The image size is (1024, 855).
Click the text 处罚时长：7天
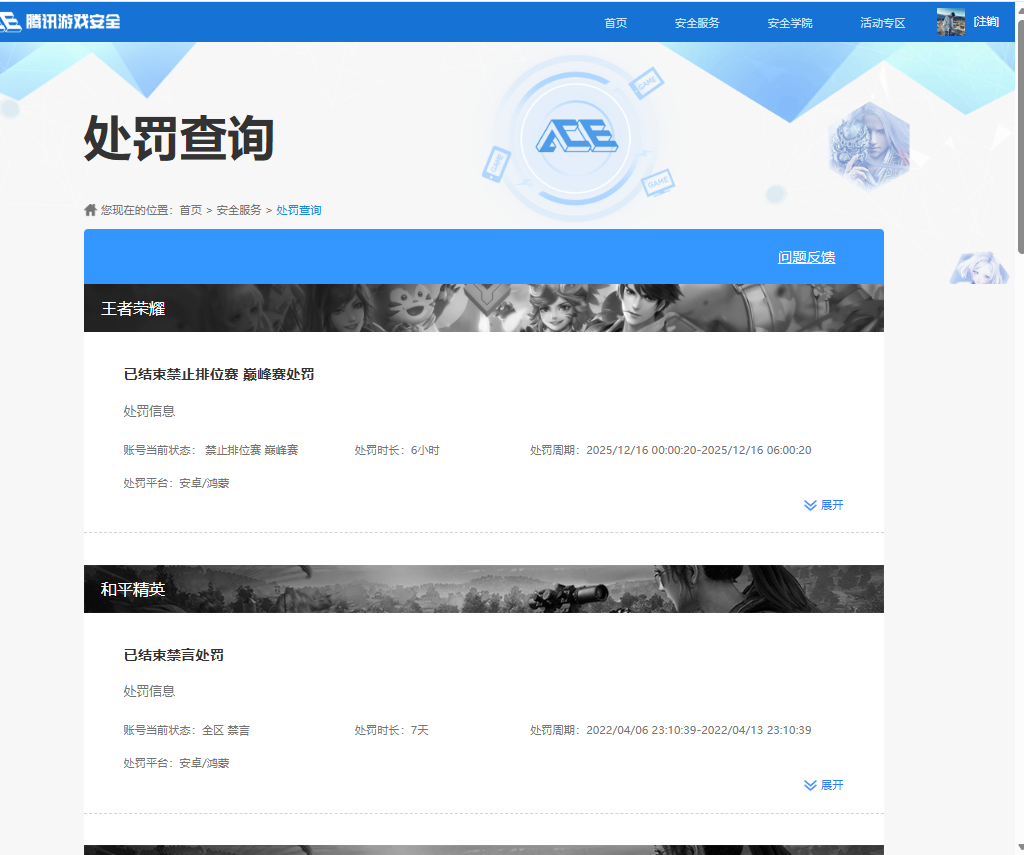(392, 730)
